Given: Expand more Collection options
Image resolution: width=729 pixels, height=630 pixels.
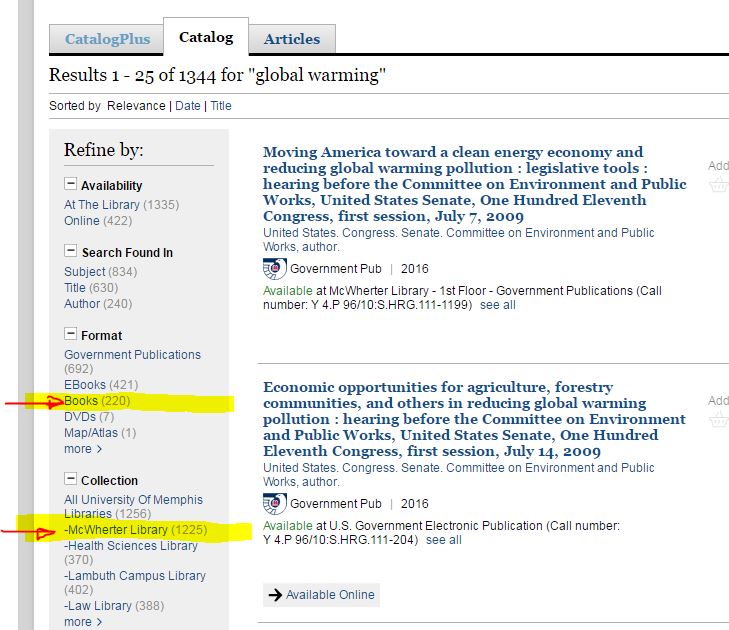Looking at the screenshot, I should click(83, 622).
